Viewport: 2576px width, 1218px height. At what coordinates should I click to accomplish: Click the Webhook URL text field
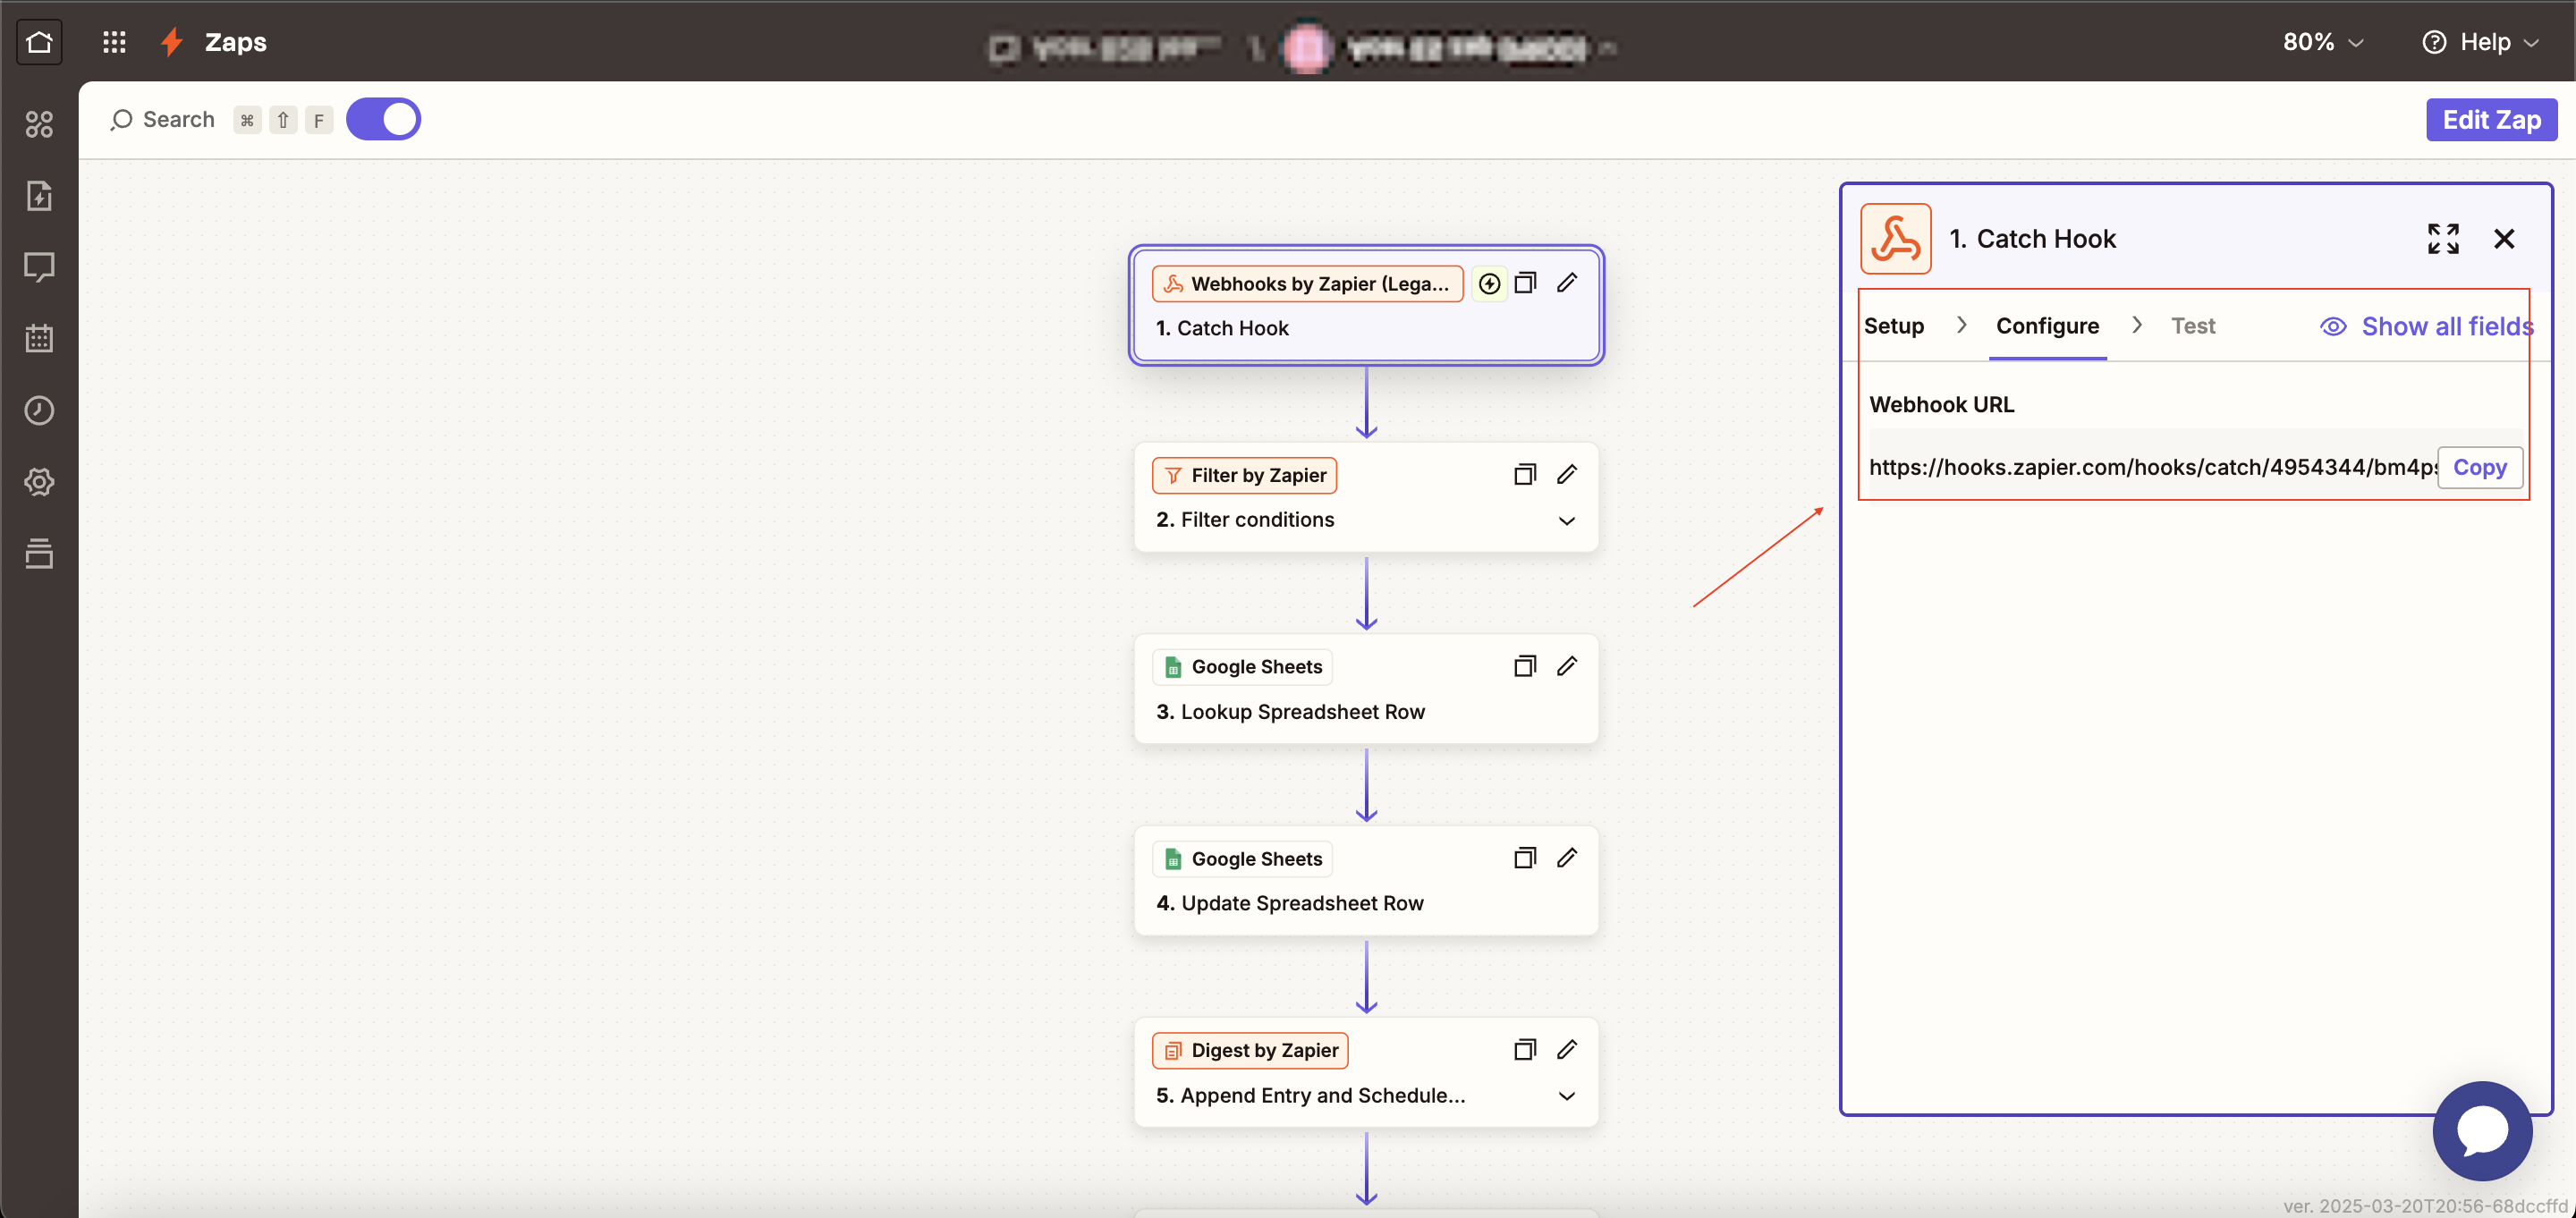tap(2152, 467)
